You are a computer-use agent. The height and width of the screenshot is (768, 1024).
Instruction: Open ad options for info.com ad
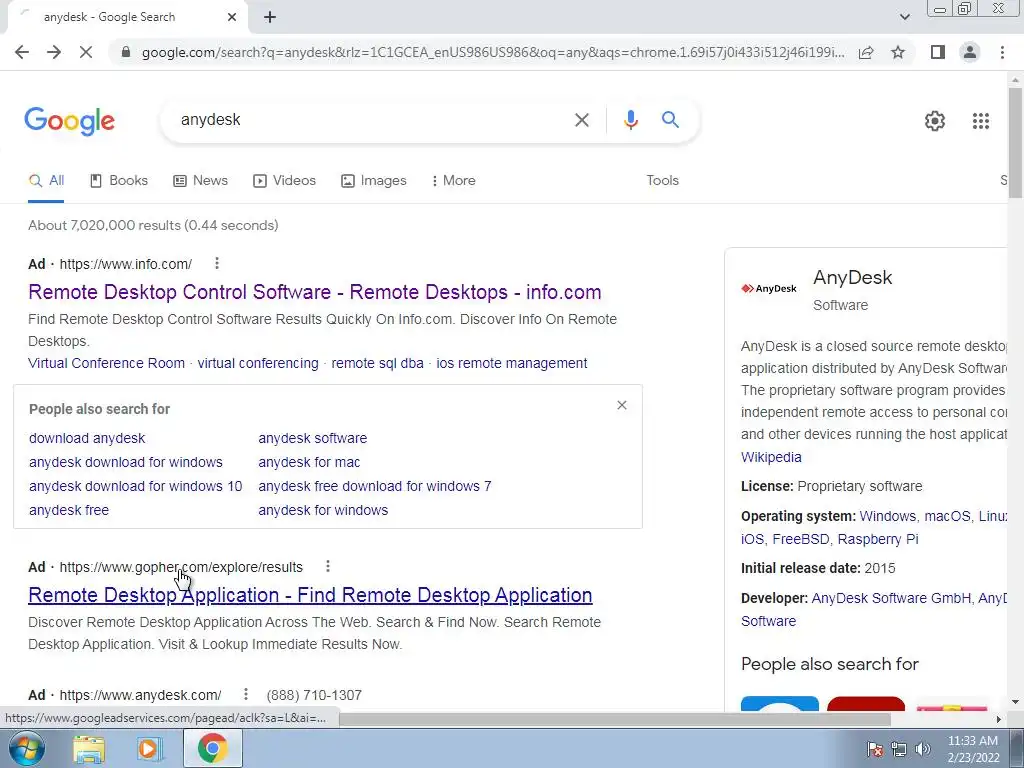click(217, 263)
